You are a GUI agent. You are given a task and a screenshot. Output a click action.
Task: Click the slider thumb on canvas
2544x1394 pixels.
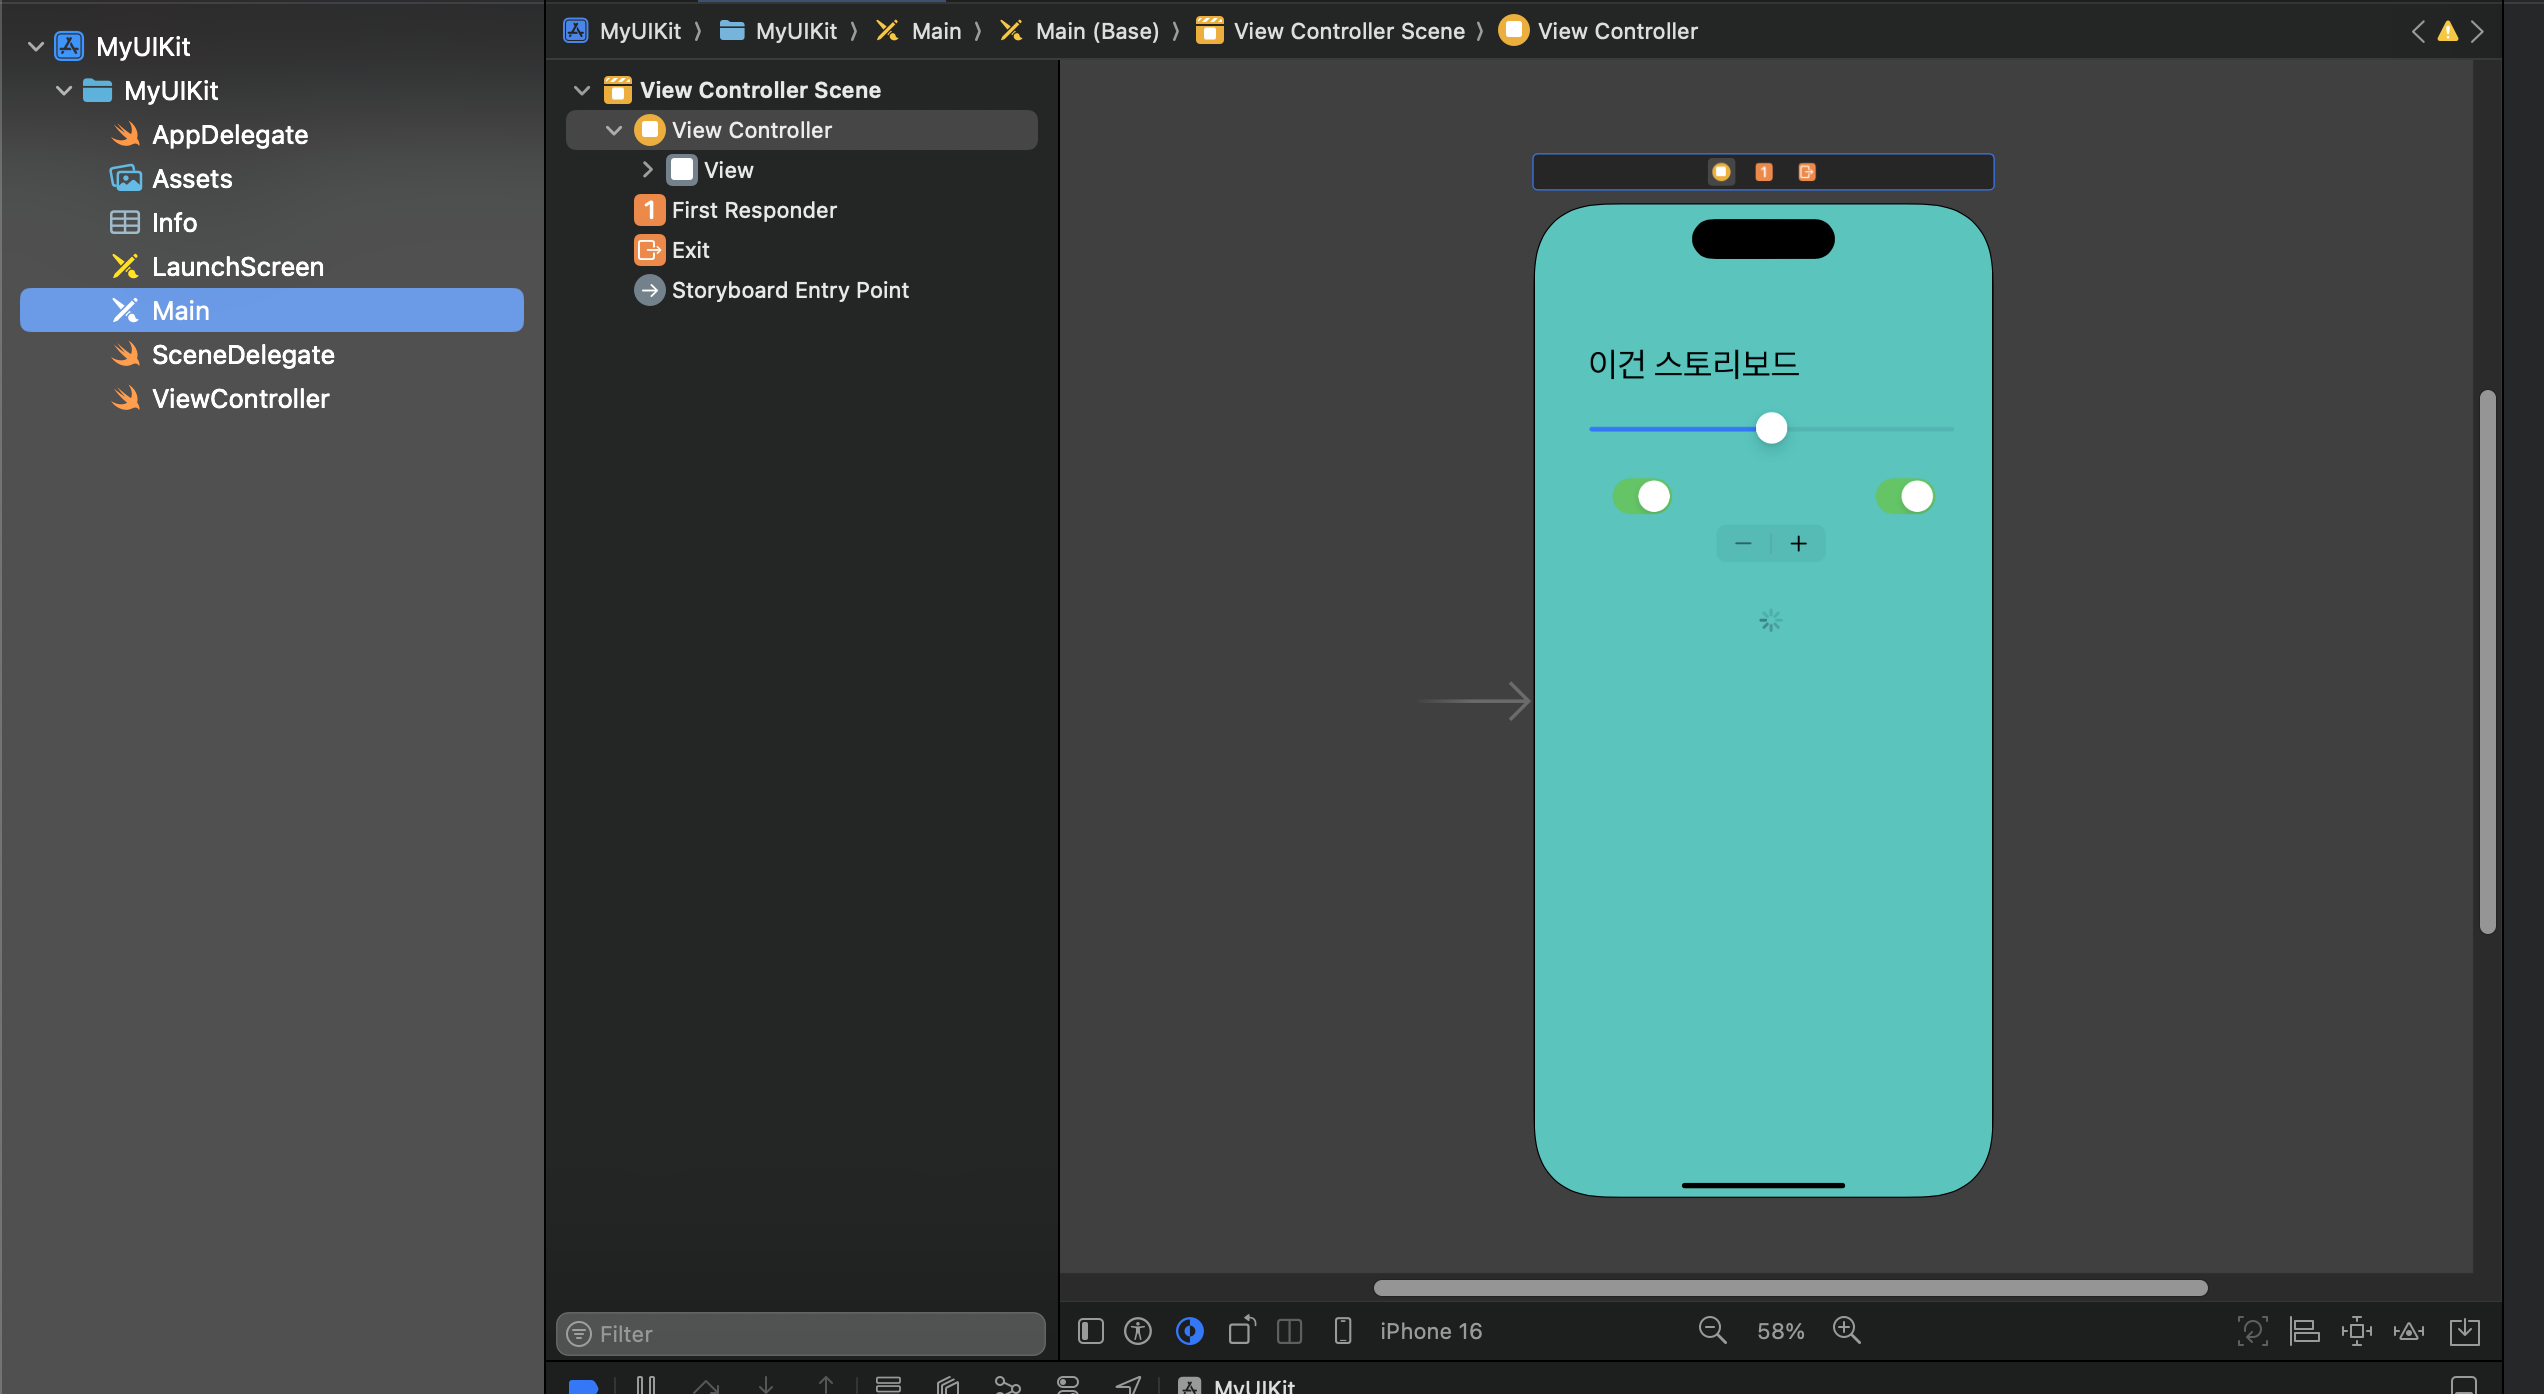(1771, 428)
